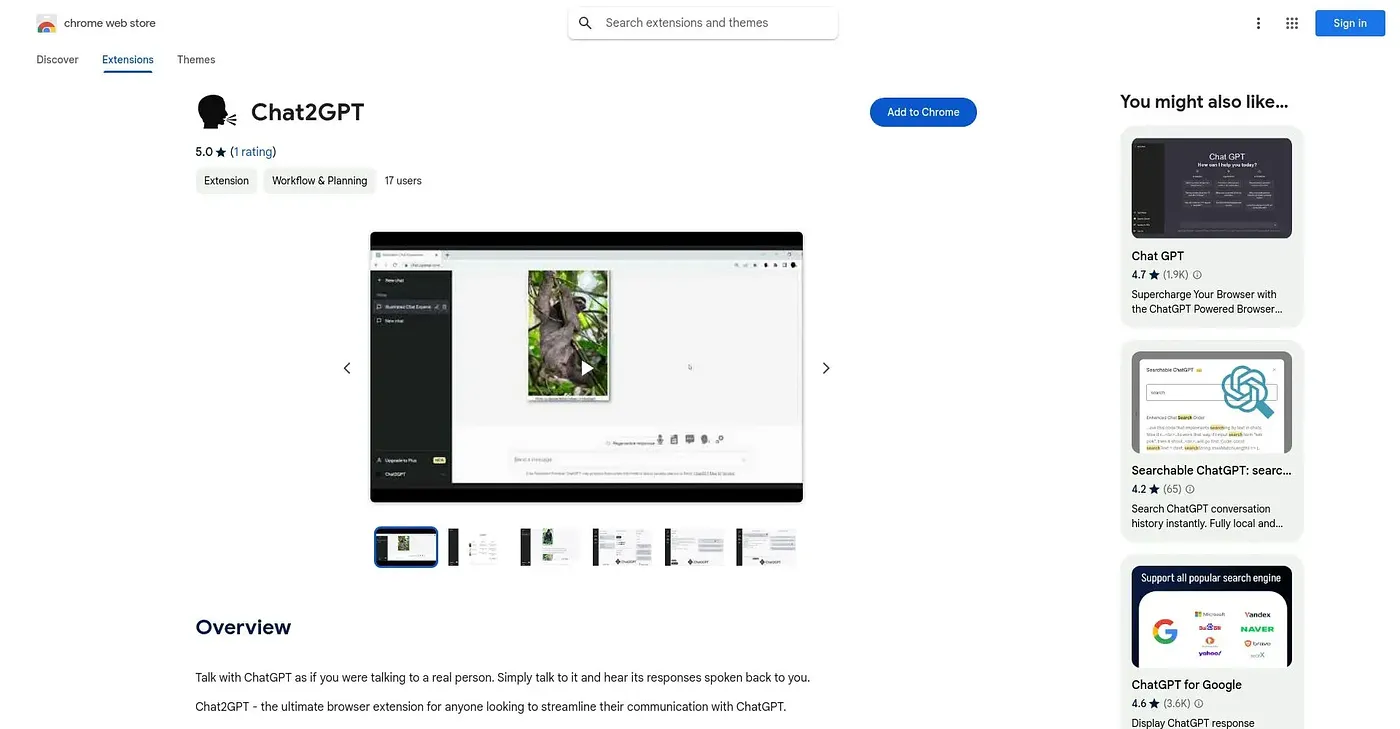
Task: Select the third preview thumbnail
Action: 550,547
